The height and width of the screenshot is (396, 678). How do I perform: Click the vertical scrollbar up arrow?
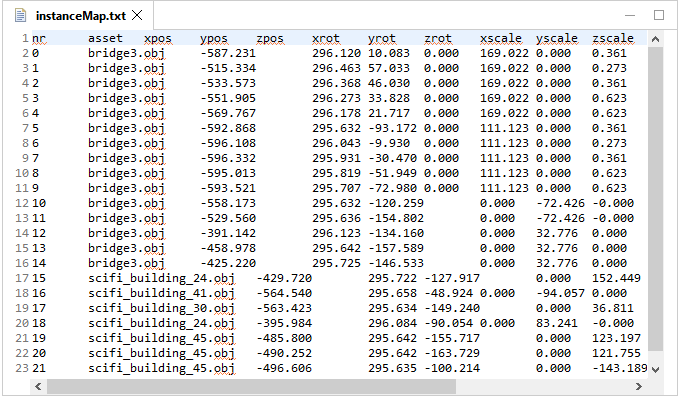[655, 39]
